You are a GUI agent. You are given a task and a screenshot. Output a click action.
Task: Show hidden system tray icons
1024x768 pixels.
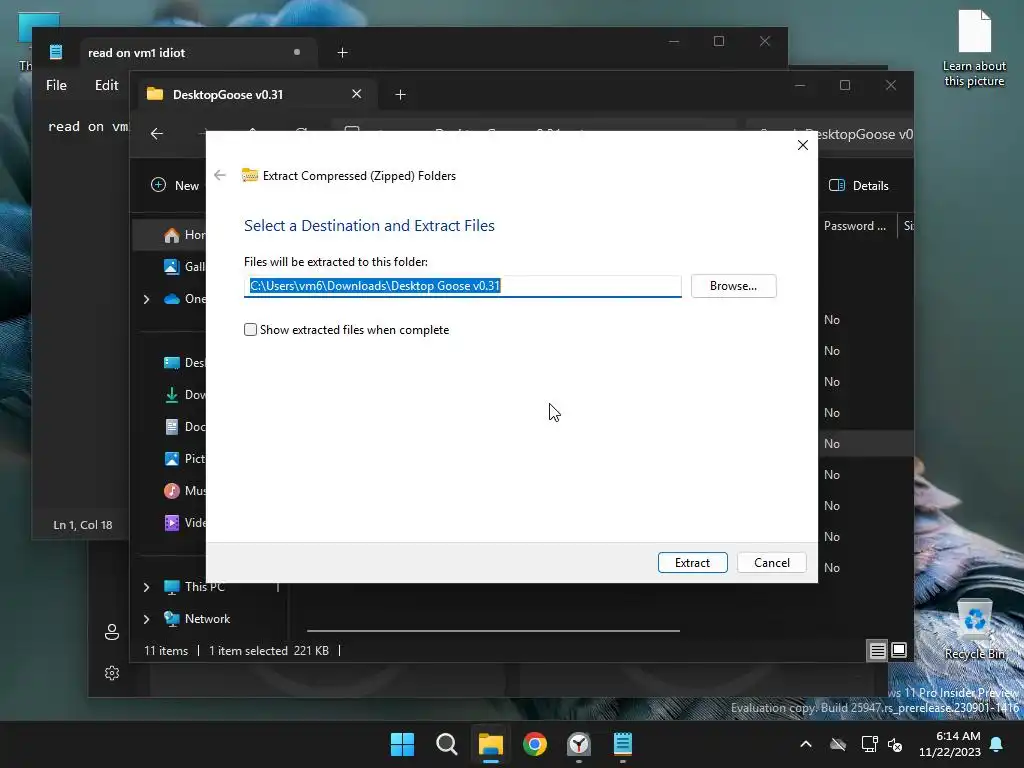coord(806,744)
